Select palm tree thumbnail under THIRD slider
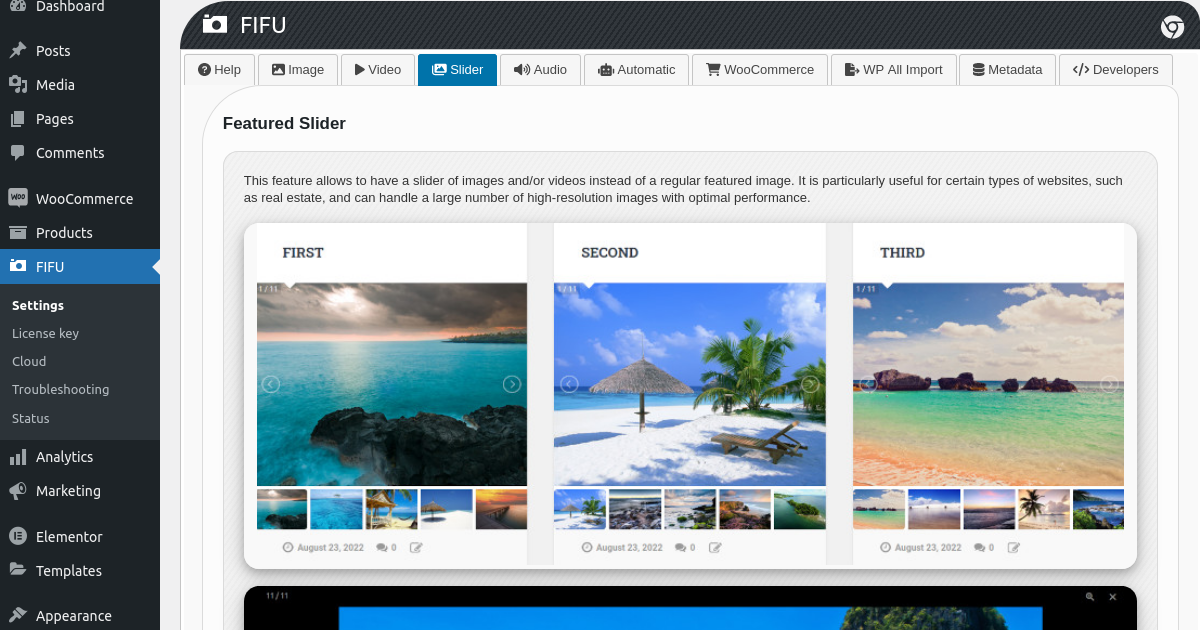1200x630 pixels. (1044, 509)
